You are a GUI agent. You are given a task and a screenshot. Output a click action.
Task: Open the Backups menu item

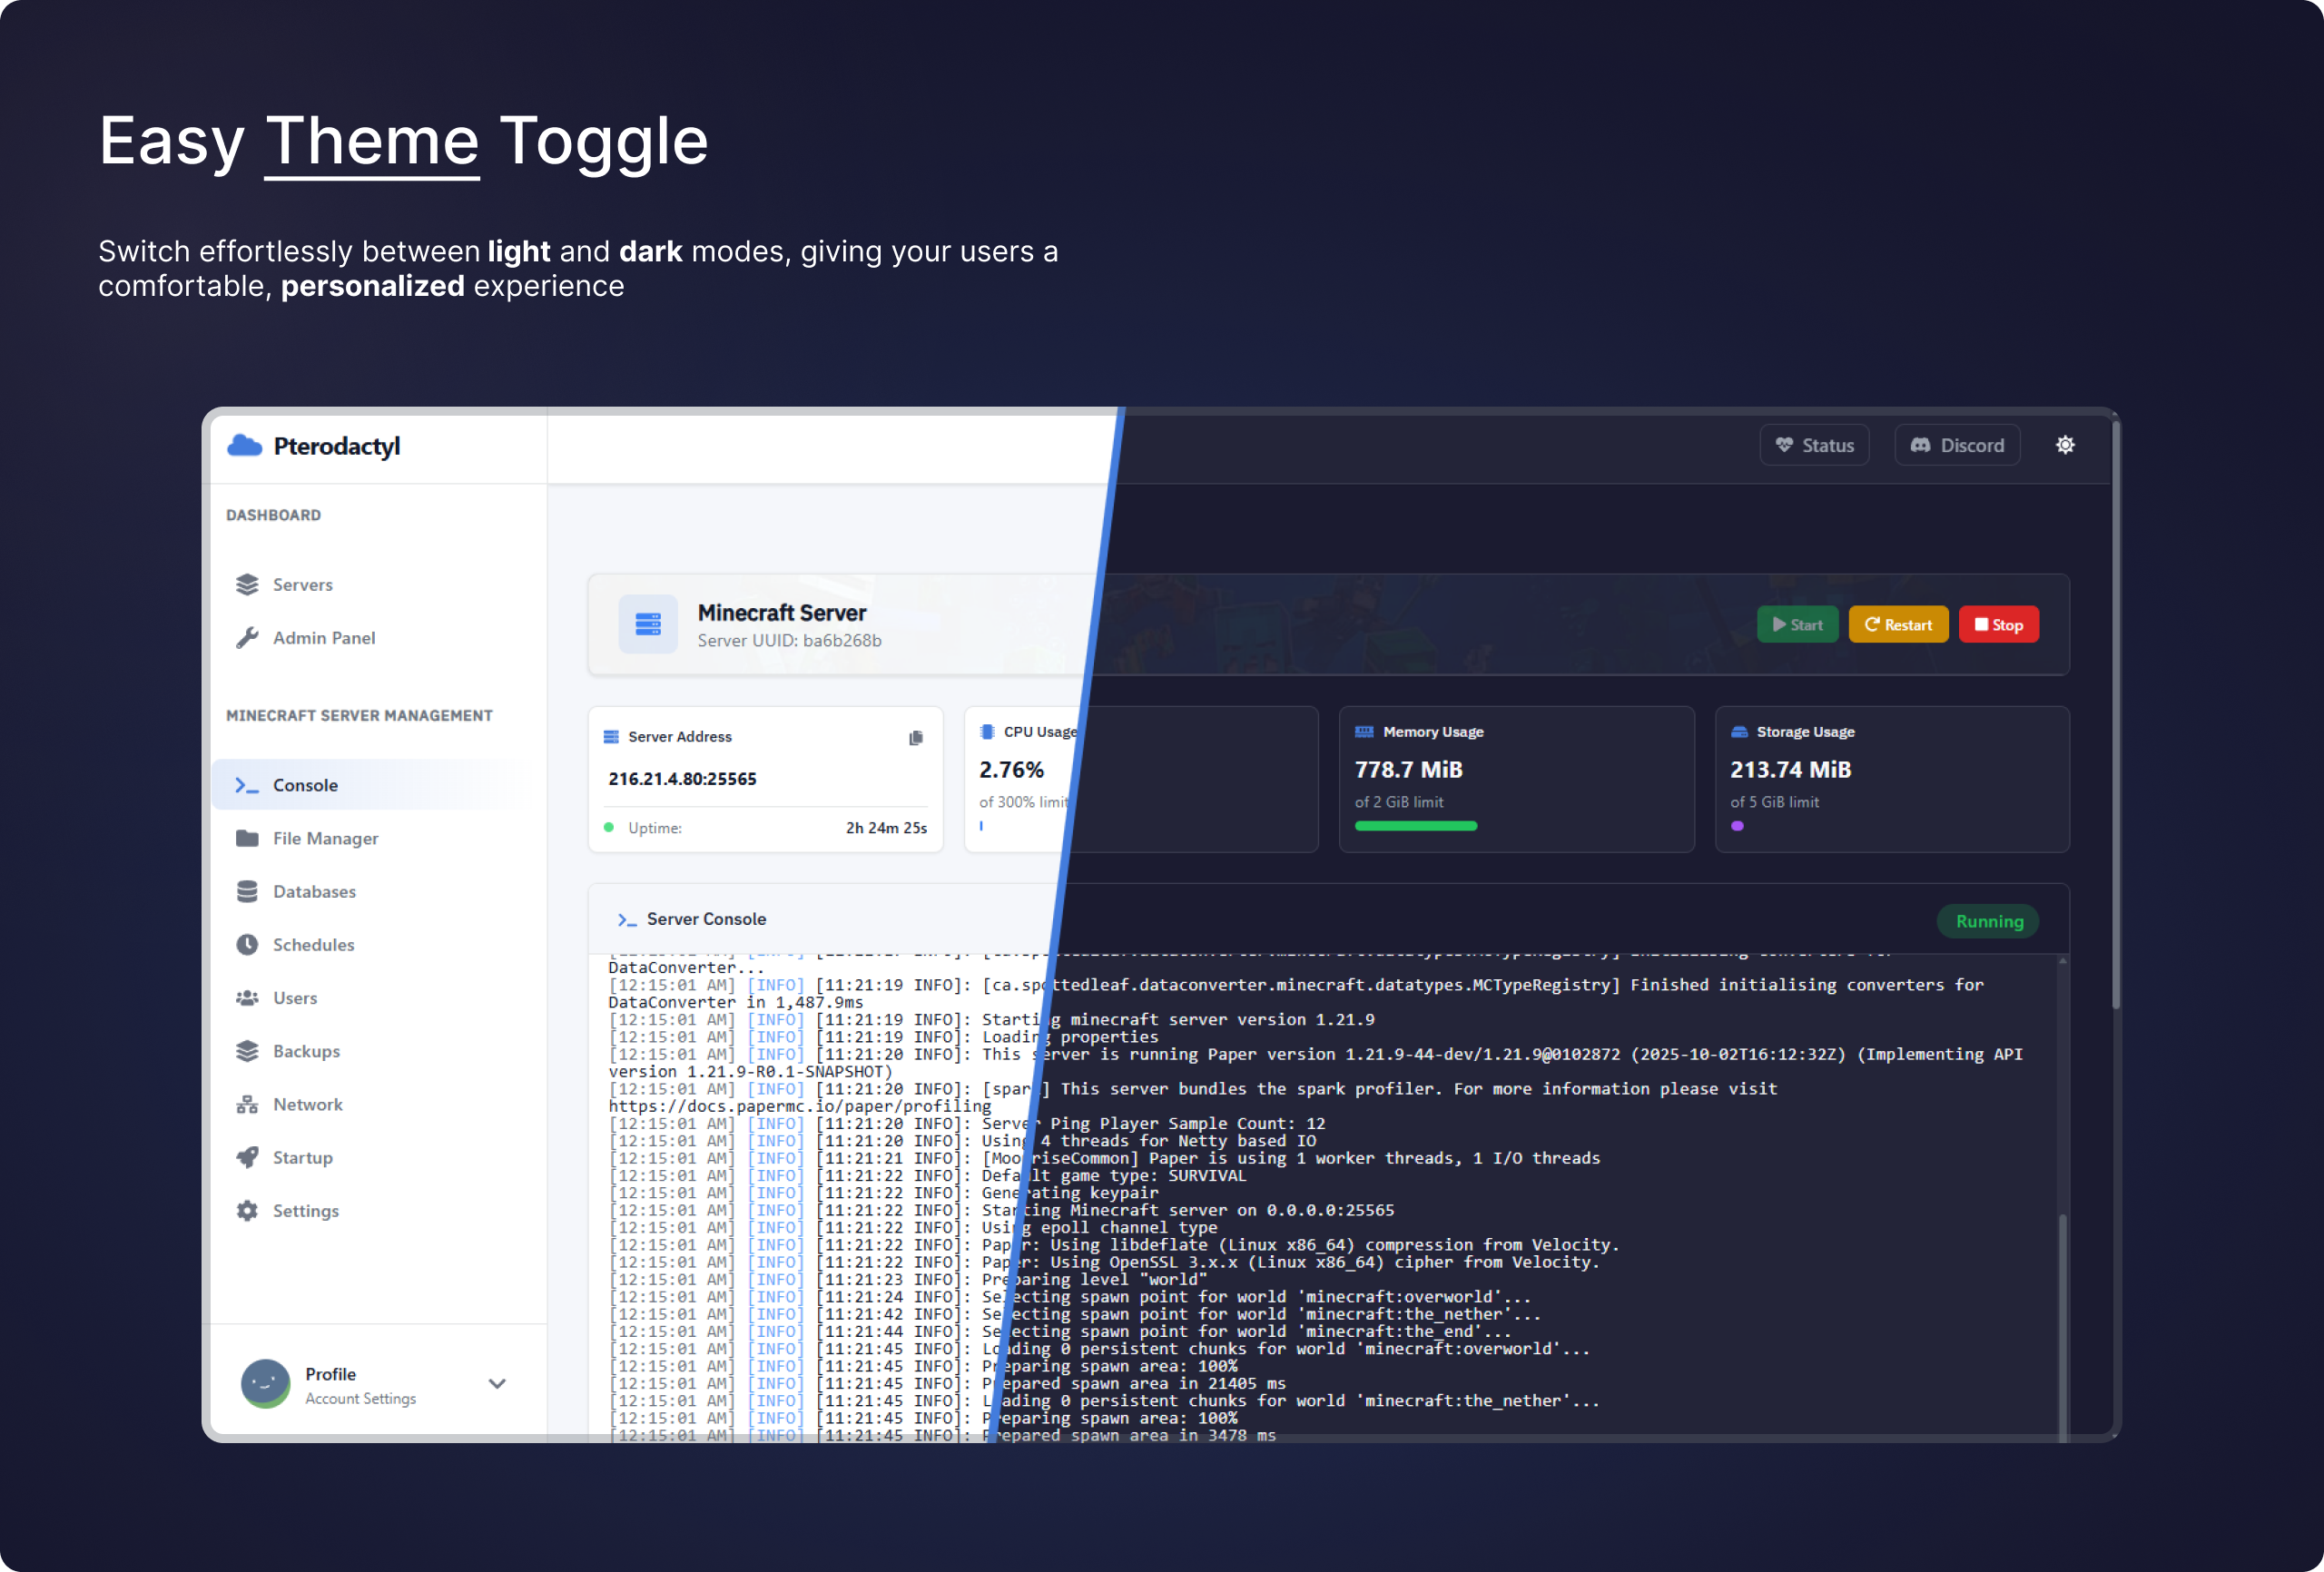click(306, 1051)
